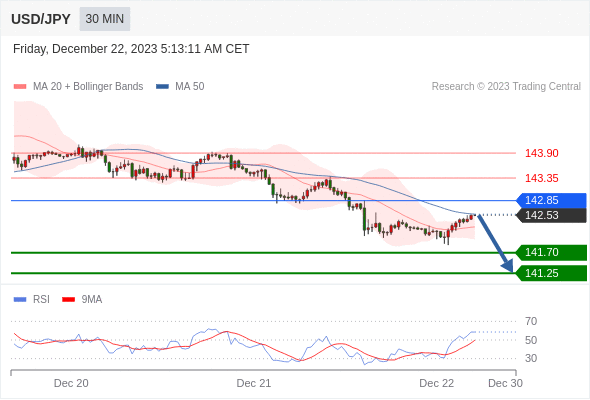This screenshot has width=590, height=400.
Task: Click the 143.90 resistance level label
Action: tap(541, 153)
